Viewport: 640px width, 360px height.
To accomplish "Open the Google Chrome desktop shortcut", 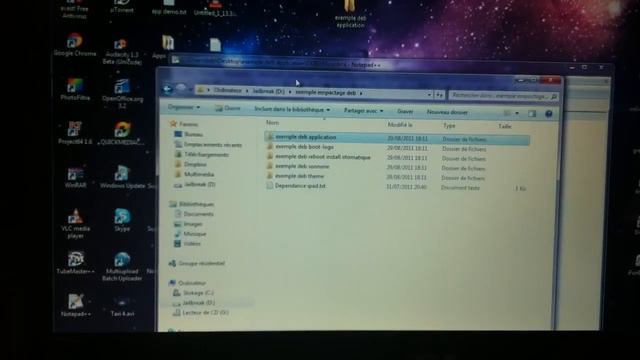I will point(75,45).
